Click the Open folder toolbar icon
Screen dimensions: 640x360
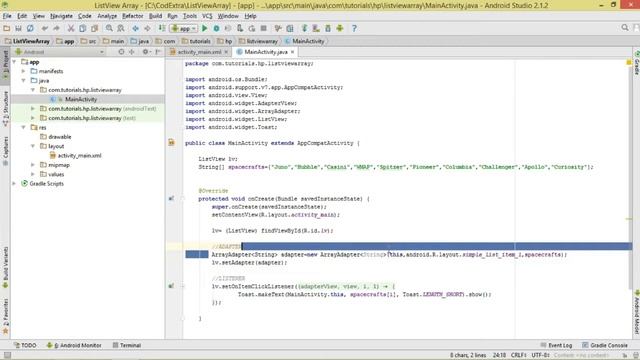pos(7,28)
